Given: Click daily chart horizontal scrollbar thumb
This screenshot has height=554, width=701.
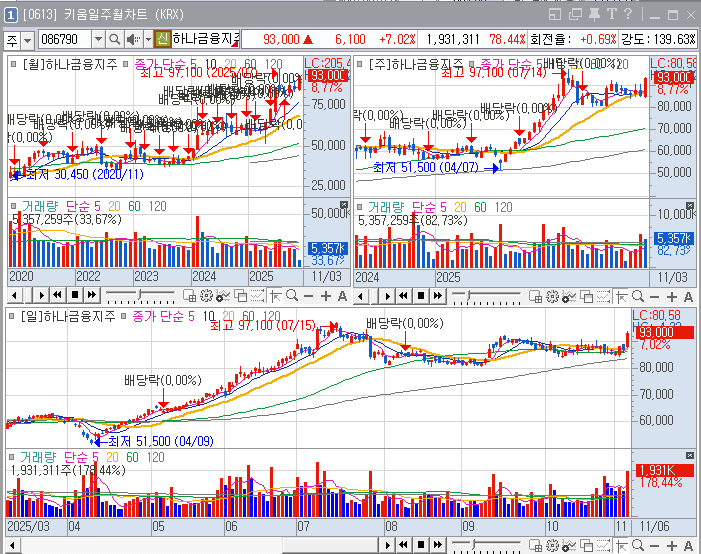Looking at the screenshot, I should pos(331,546).
